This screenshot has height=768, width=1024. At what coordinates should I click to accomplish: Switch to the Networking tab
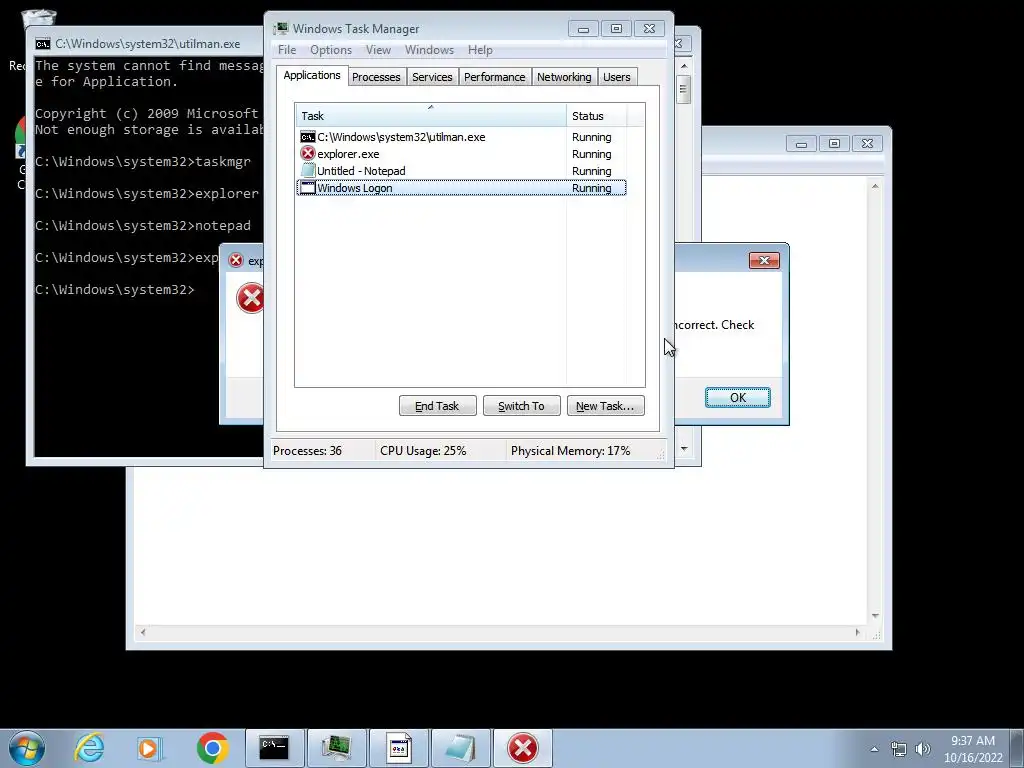[x=564, y=77]
